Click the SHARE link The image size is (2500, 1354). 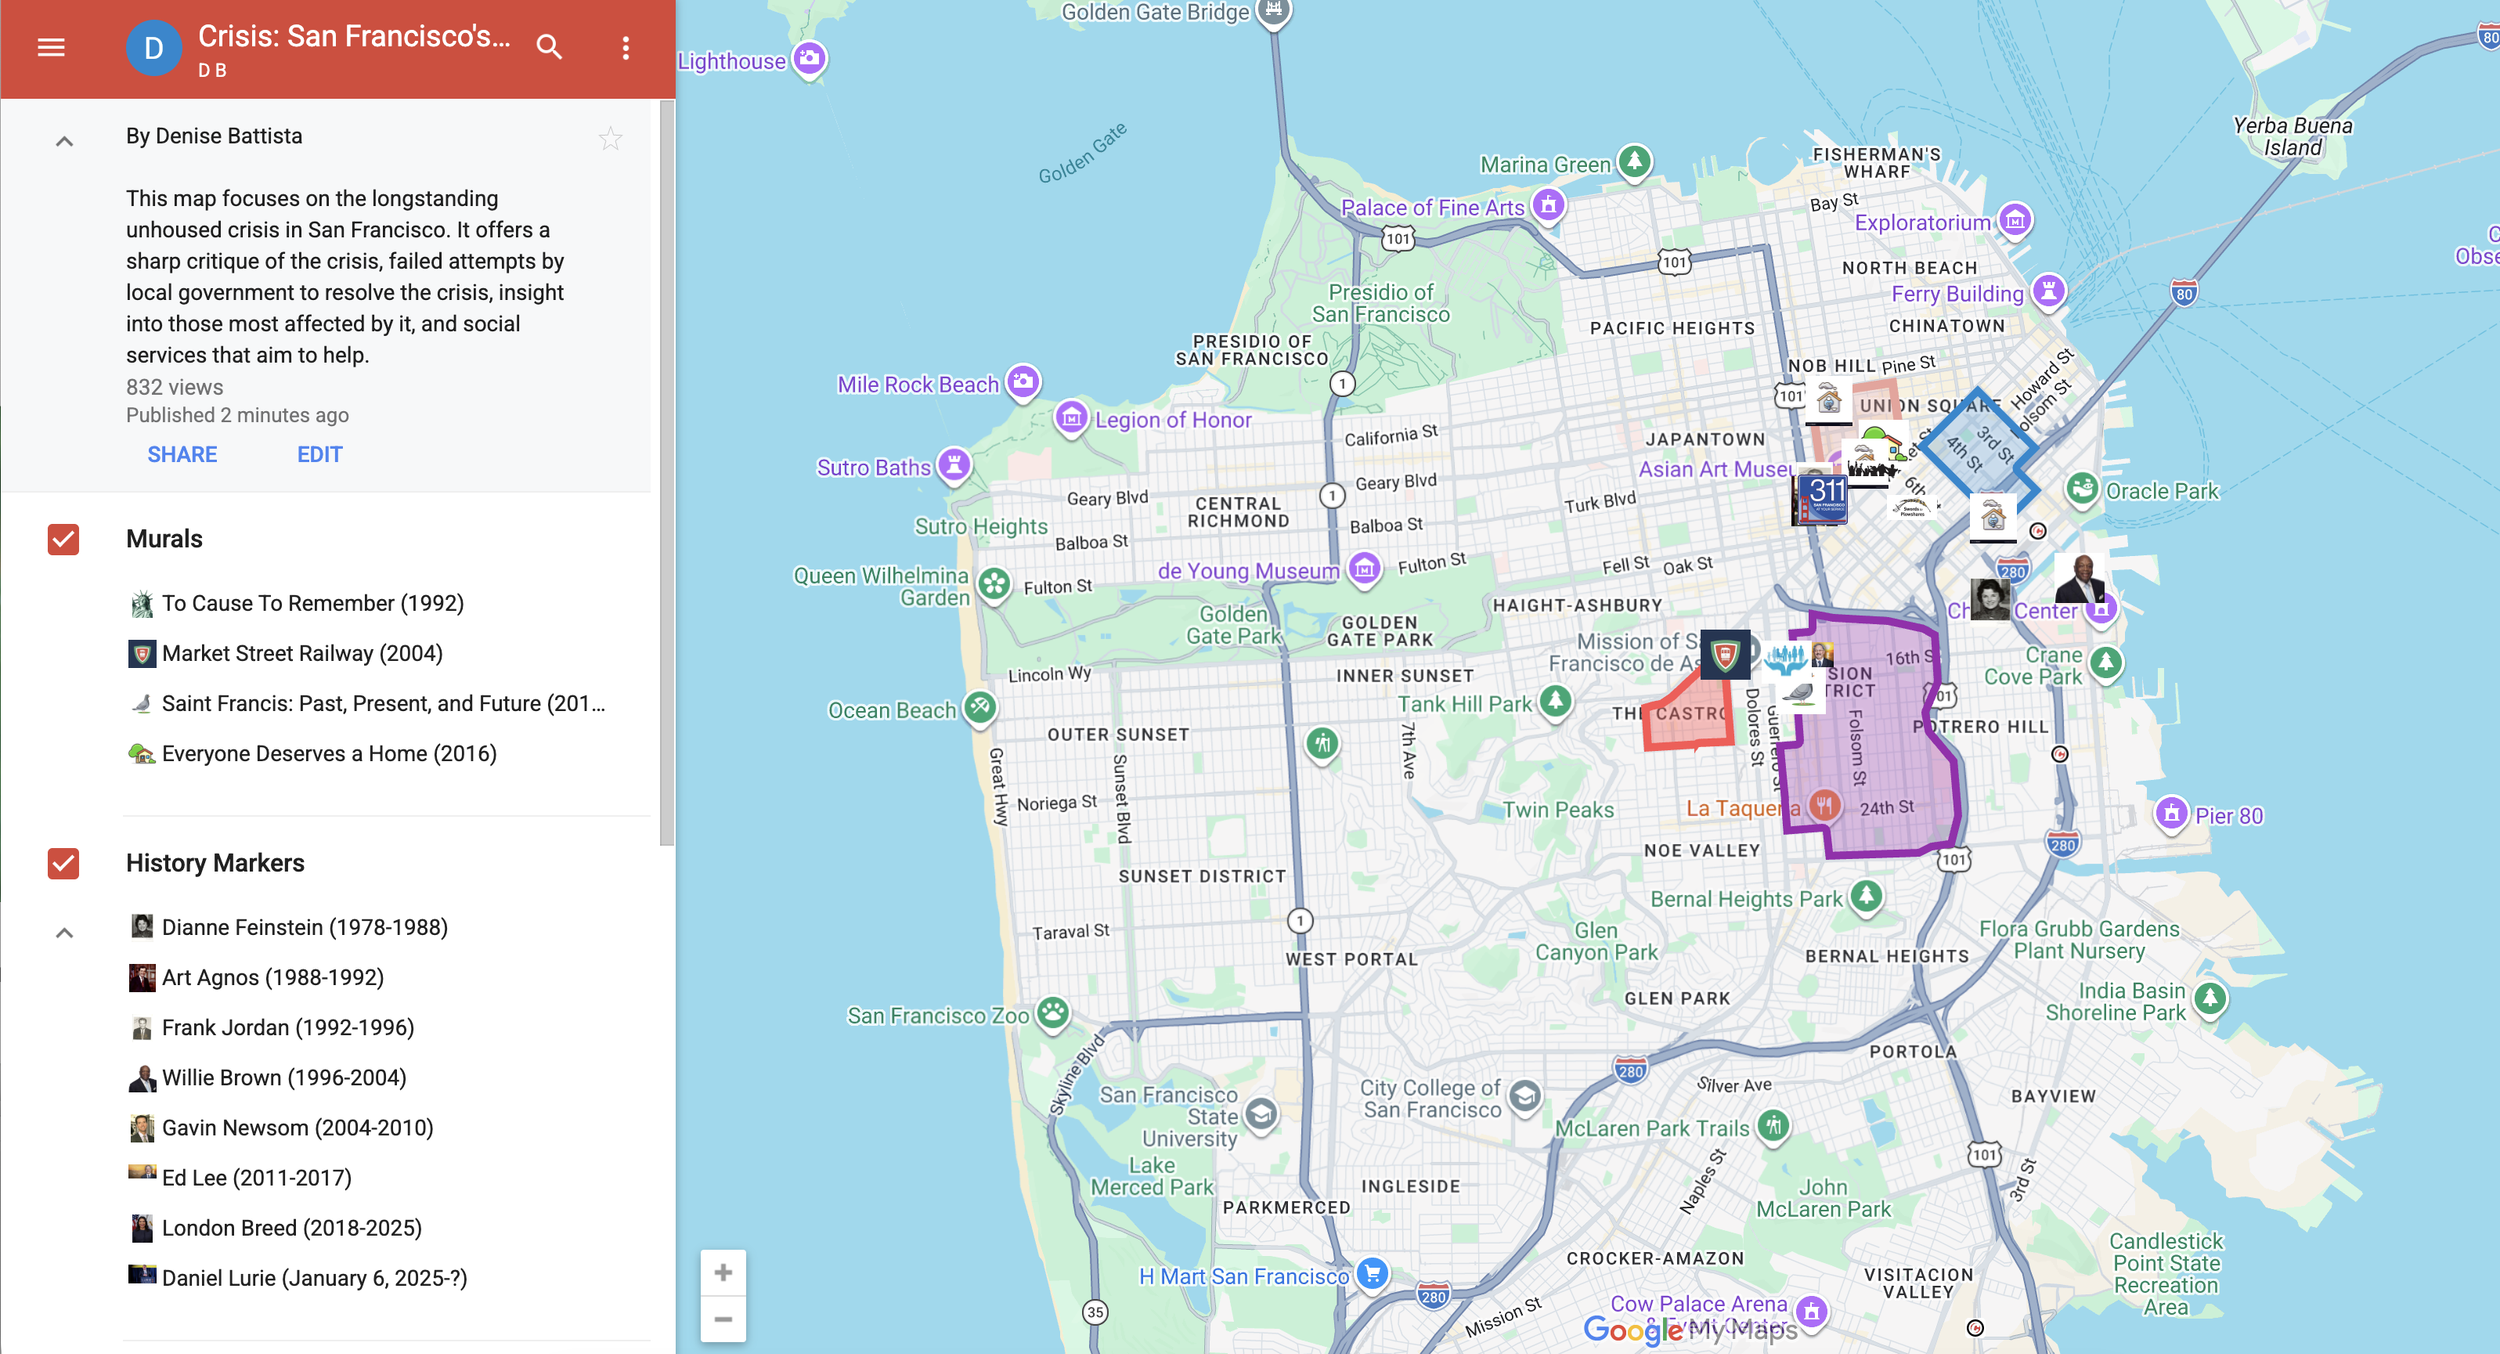[x=182, y=454]
